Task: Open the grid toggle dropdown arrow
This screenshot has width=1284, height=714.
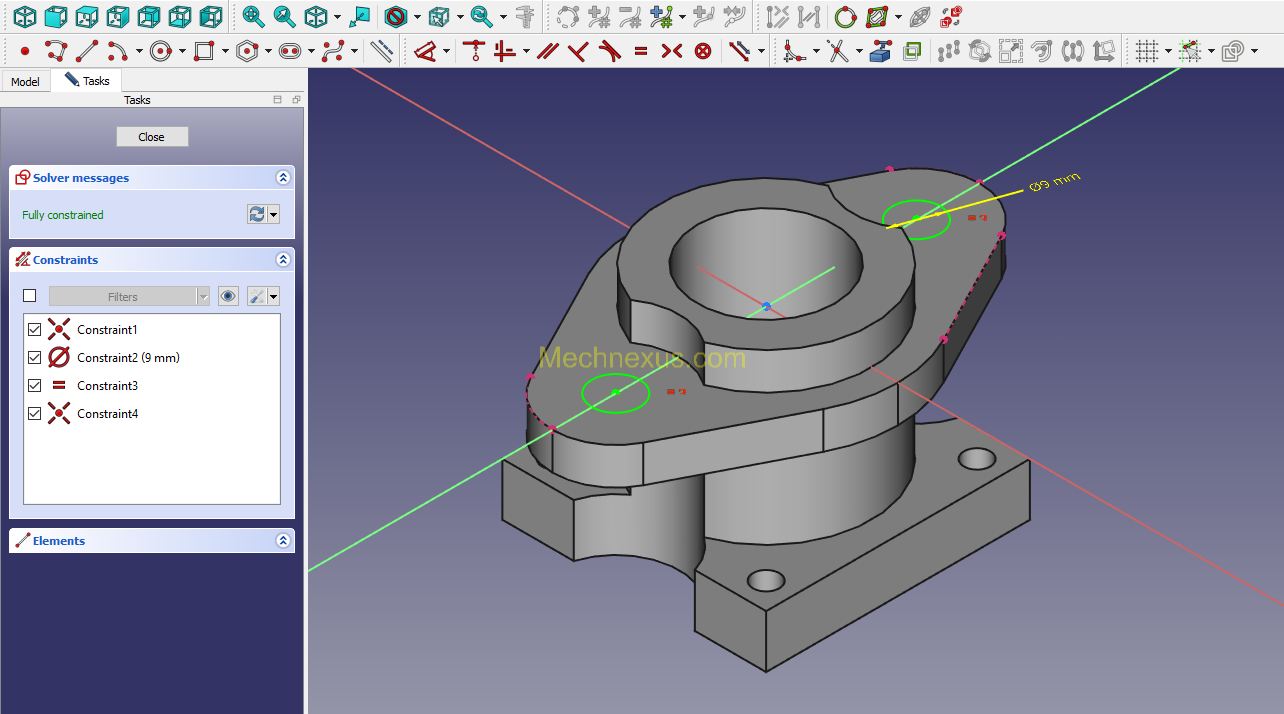Action: click(x=1167, y=51)
